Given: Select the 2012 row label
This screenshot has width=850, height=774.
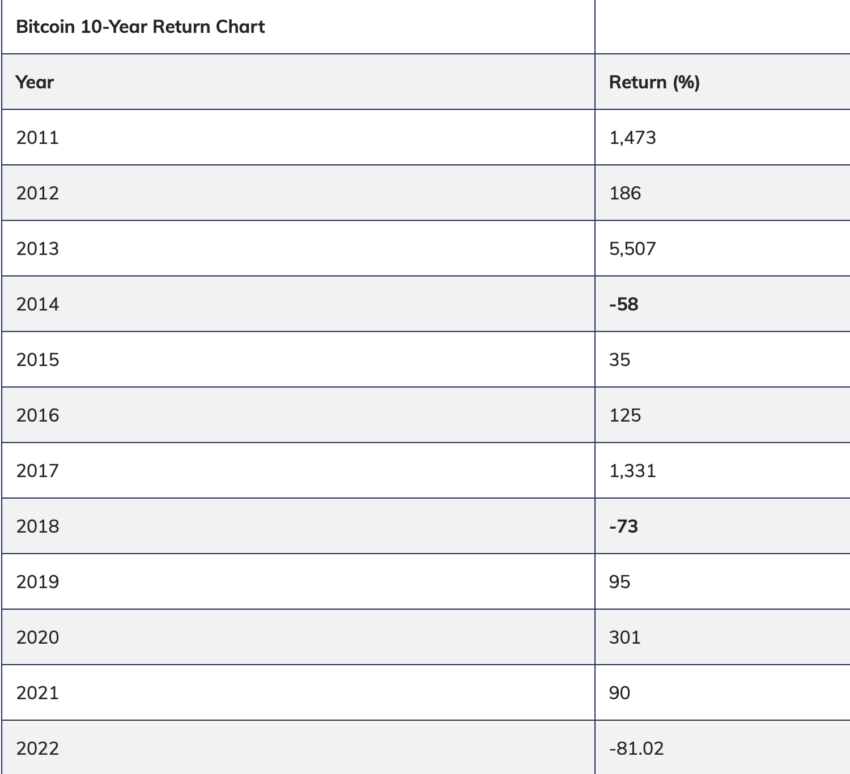Looking at the screenshot, I should coord(37,194).
